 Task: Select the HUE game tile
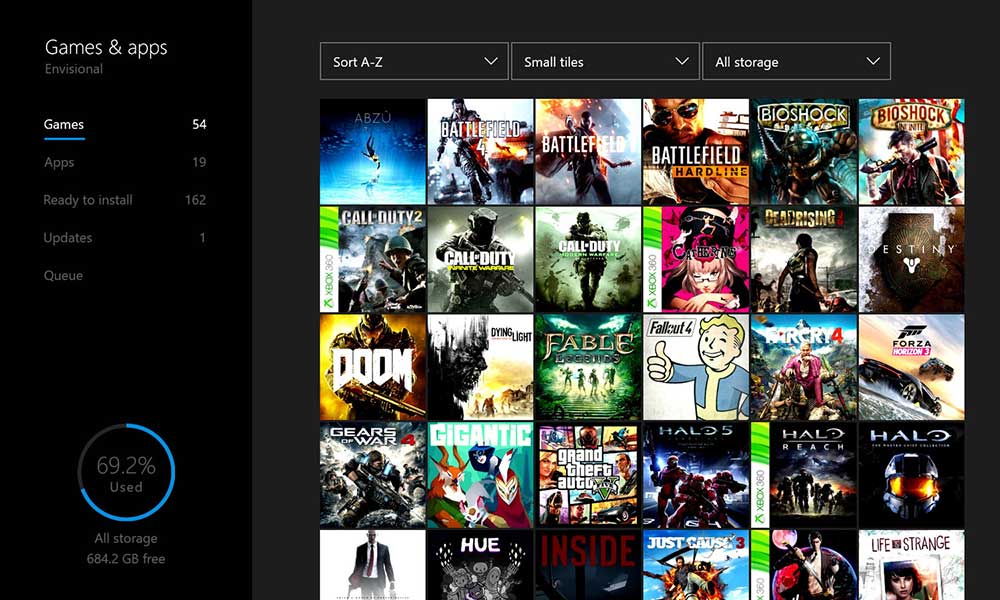click(480, 565)
